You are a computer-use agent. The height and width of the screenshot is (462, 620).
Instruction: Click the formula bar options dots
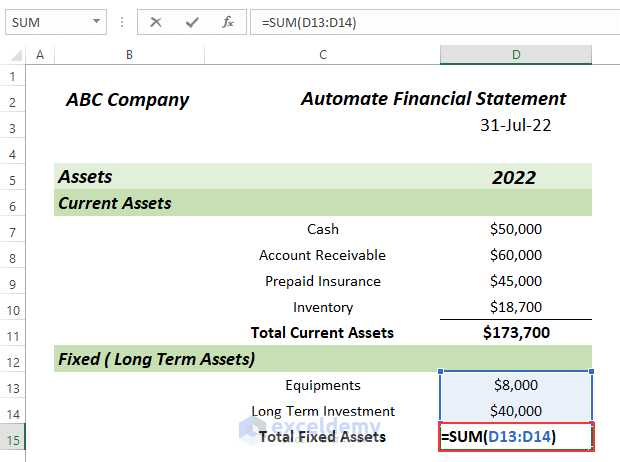click(x=120, y=21)
